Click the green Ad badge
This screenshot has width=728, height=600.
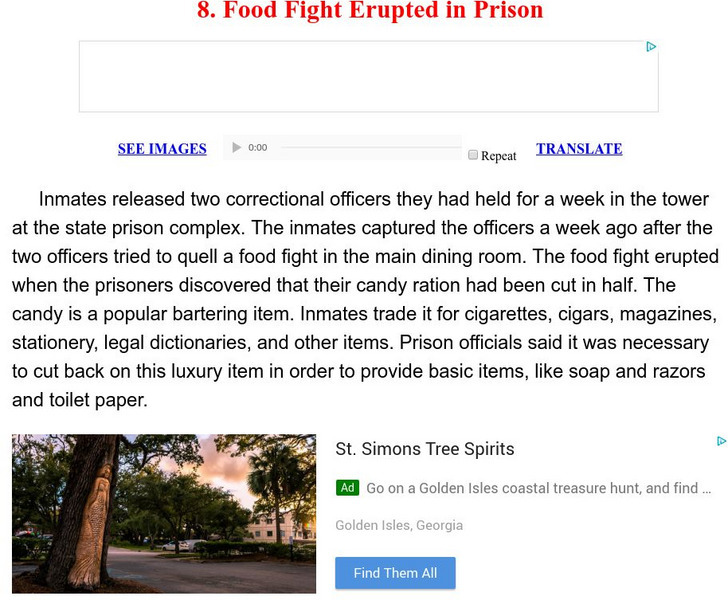tap(347, 488)
